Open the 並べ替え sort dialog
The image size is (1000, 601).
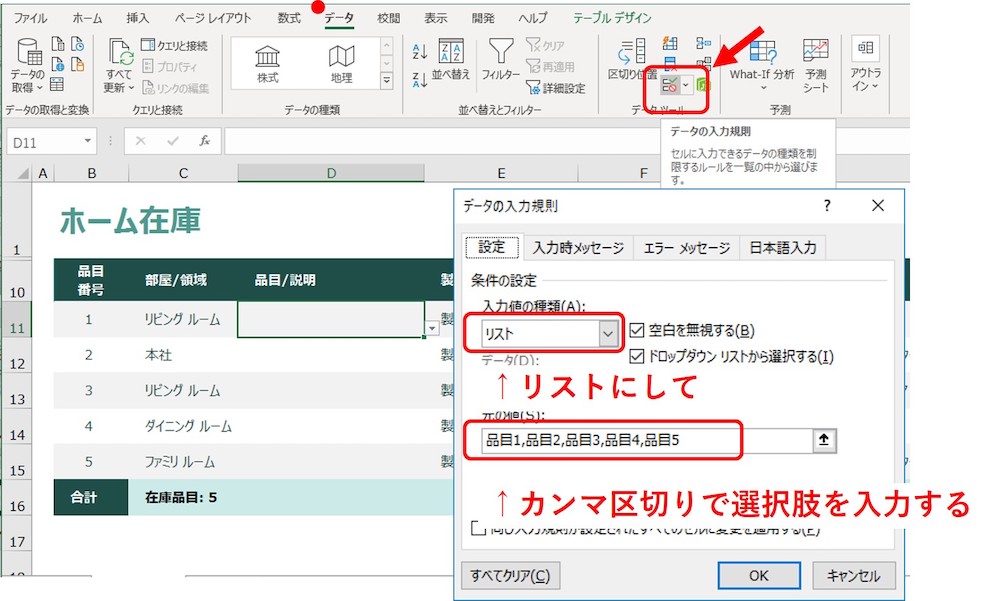point(450,59)
